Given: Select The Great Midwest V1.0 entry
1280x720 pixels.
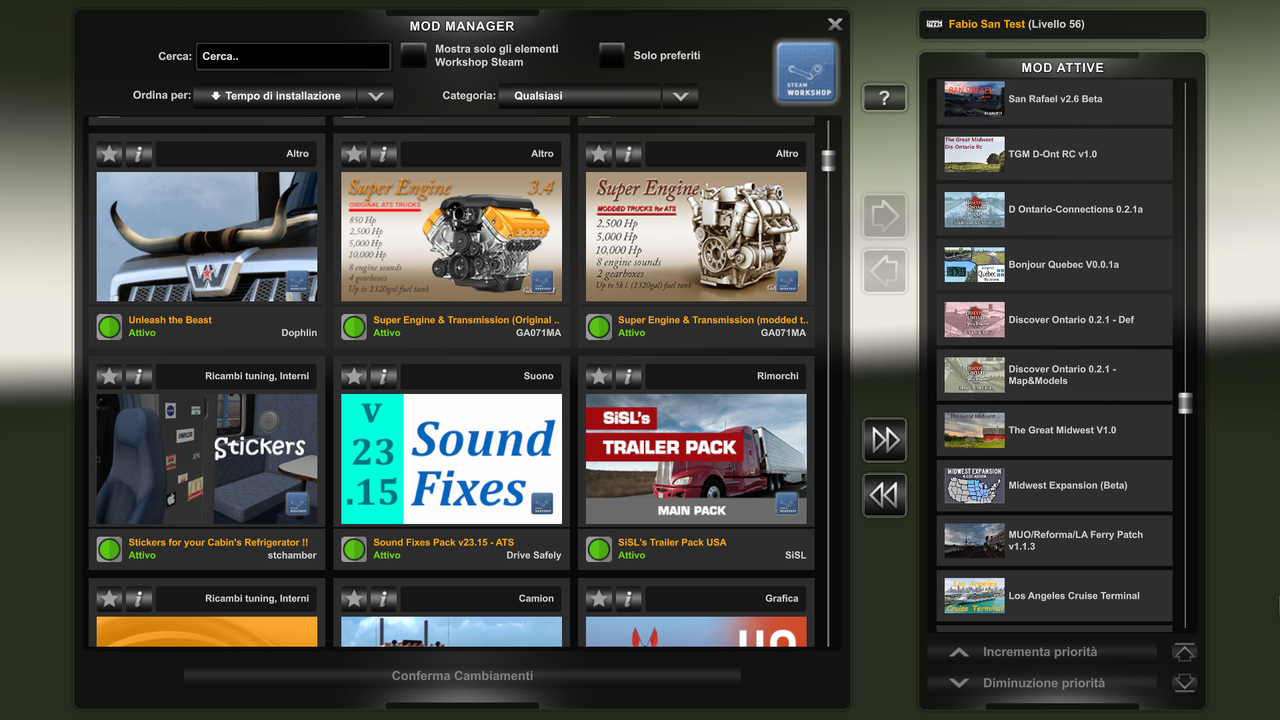Looking at the screenshot, I should coord(1055,430).
